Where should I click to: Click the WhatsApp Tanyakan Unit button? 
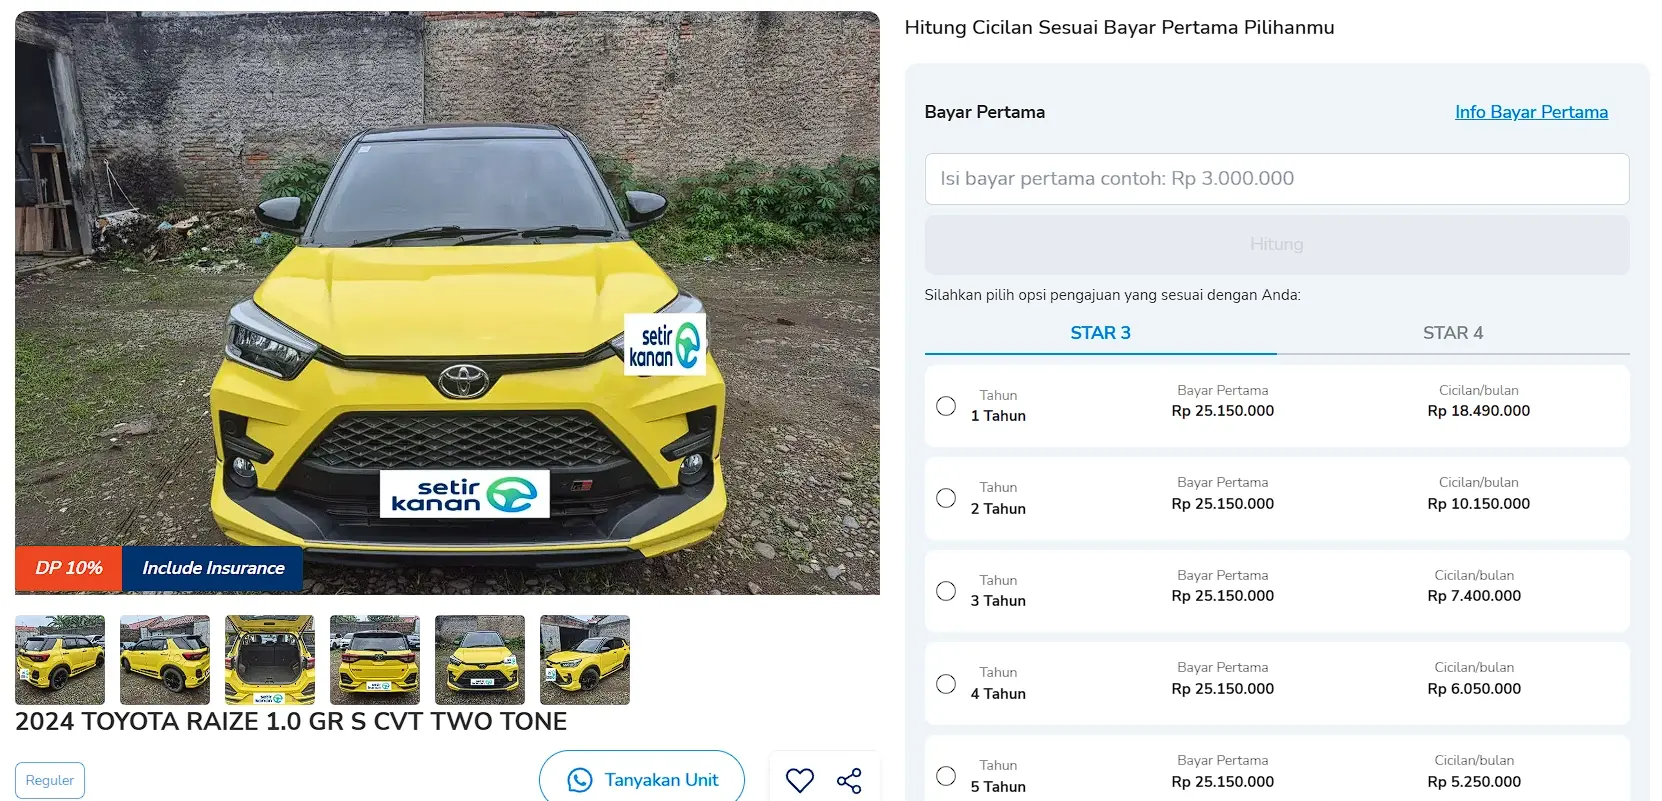pos(642,779)
